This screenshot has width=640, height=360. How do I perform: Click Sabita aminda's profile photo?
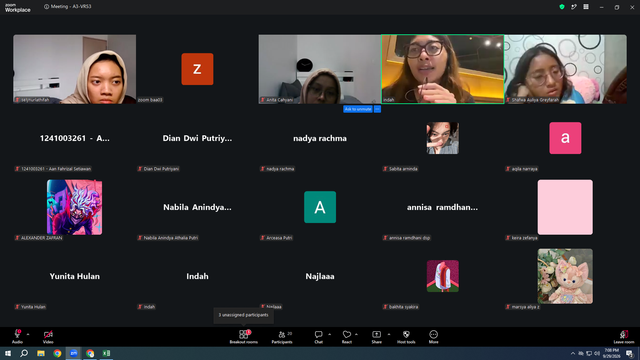coord(442,138)
